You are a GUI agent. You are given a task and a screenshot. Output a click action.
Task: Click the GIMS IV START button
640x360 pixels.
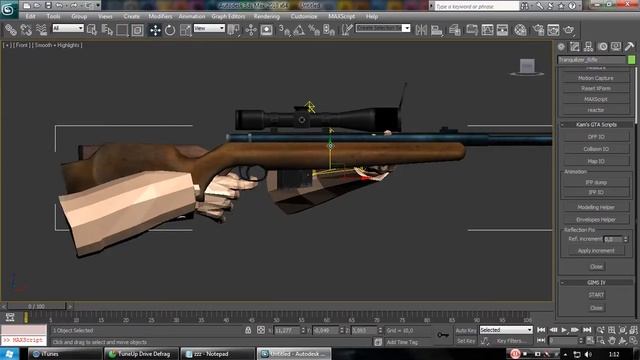(596, 295)
